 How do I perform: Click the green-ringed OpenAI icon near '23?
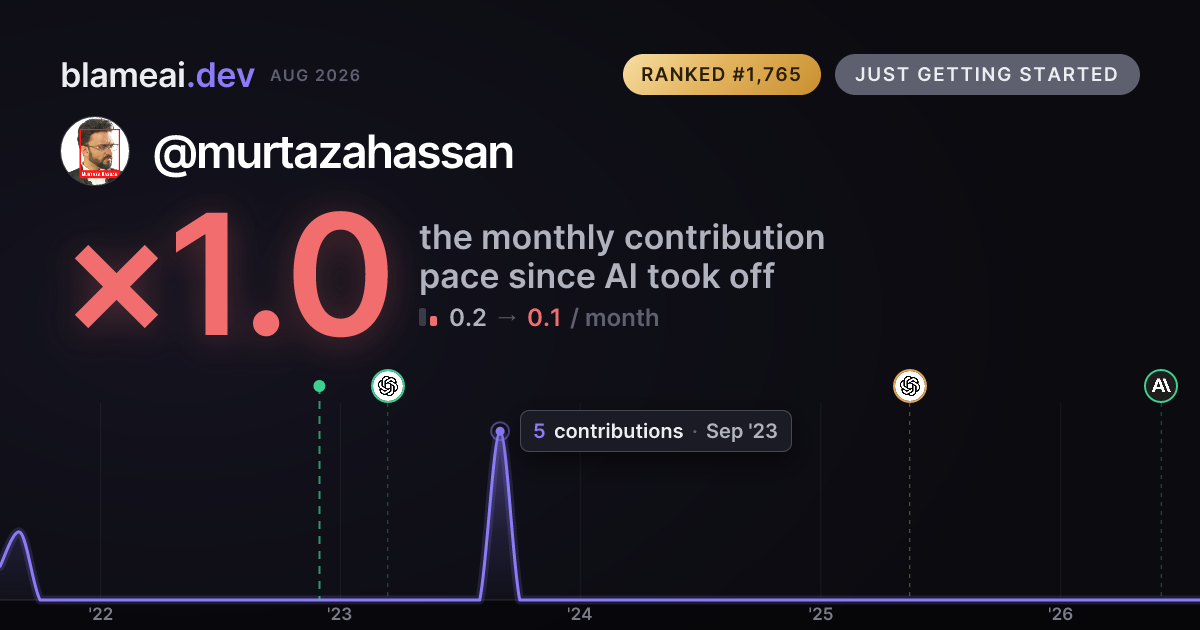[388, 385]
